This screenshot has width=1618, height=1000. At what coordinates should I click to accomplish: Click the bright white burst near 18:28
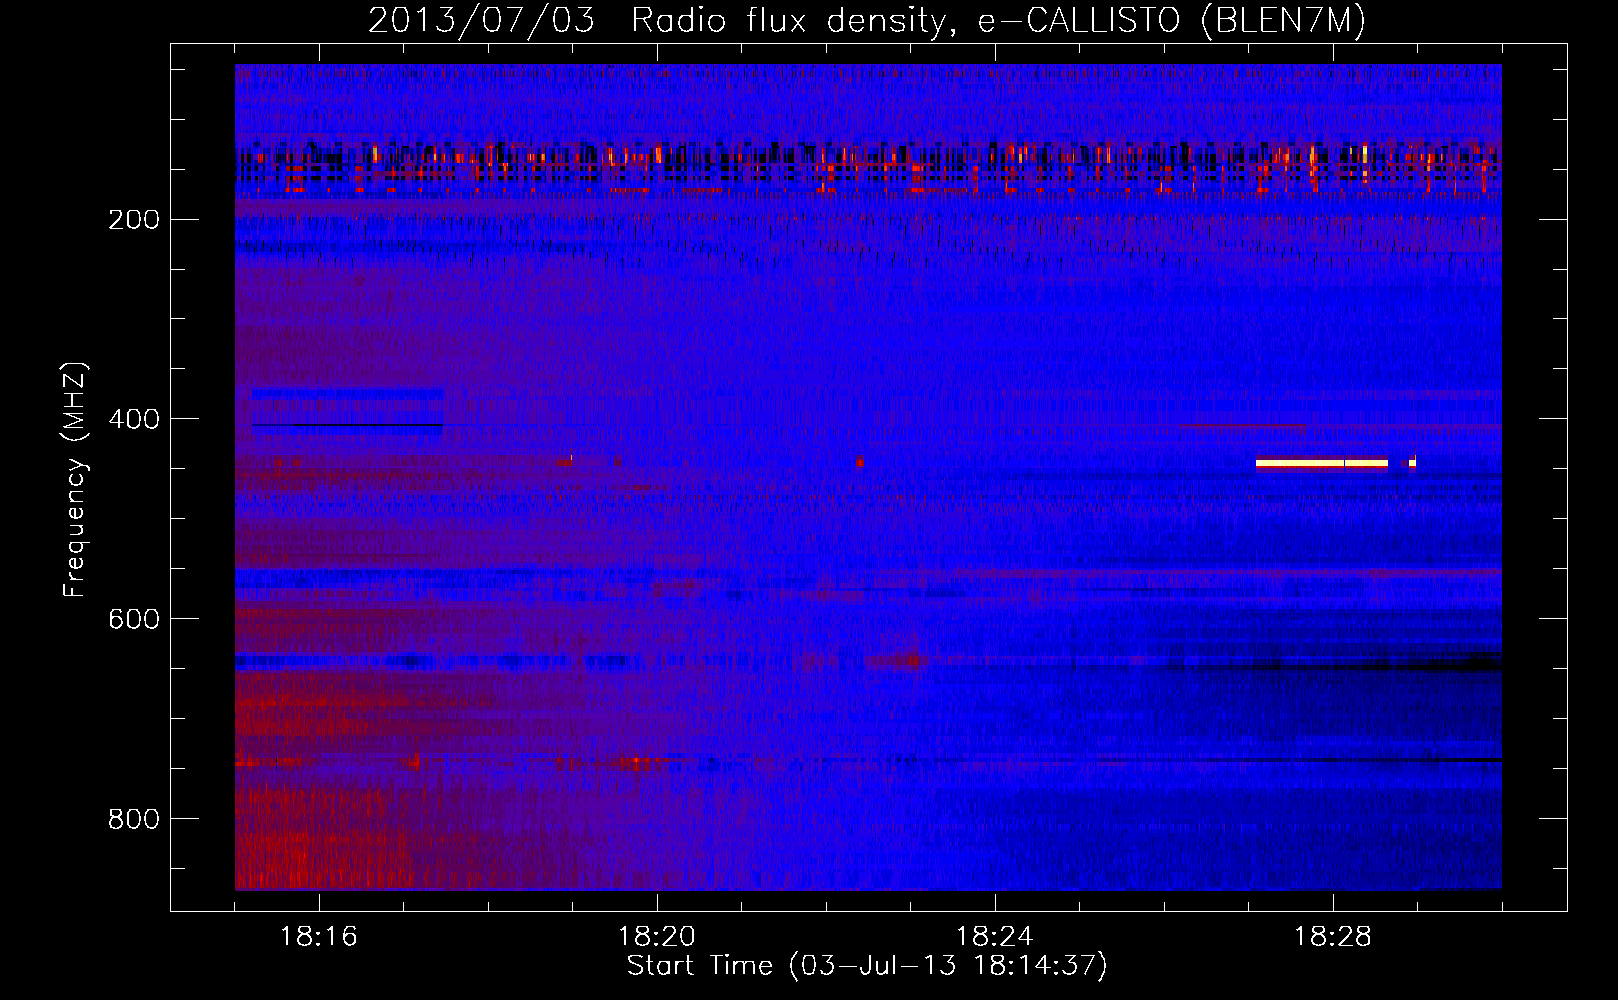pyautogui.click(x=1322, y=463)
